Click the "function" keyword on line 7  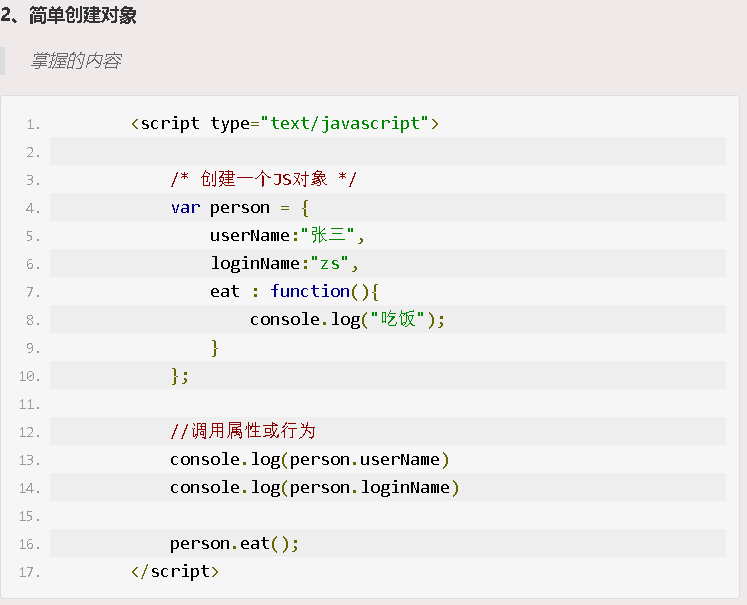310,291
